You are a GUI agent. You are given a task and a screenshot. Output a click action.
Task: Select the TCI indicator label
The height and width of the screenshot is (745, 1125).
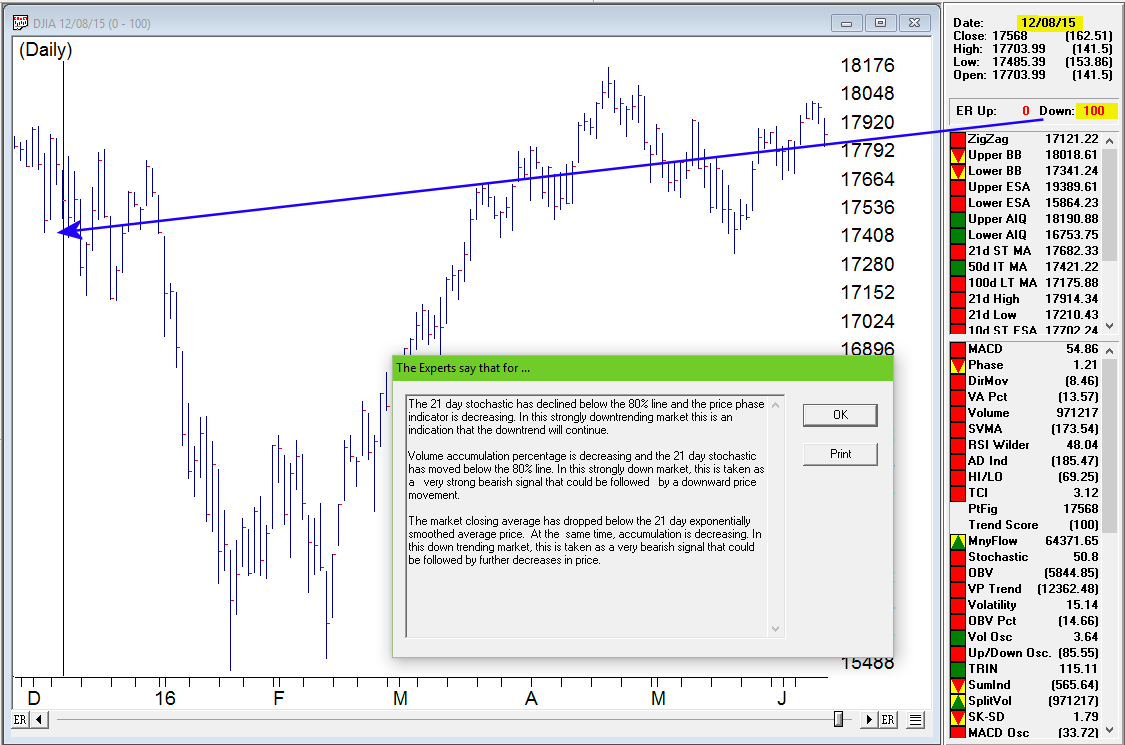[978, 492]
